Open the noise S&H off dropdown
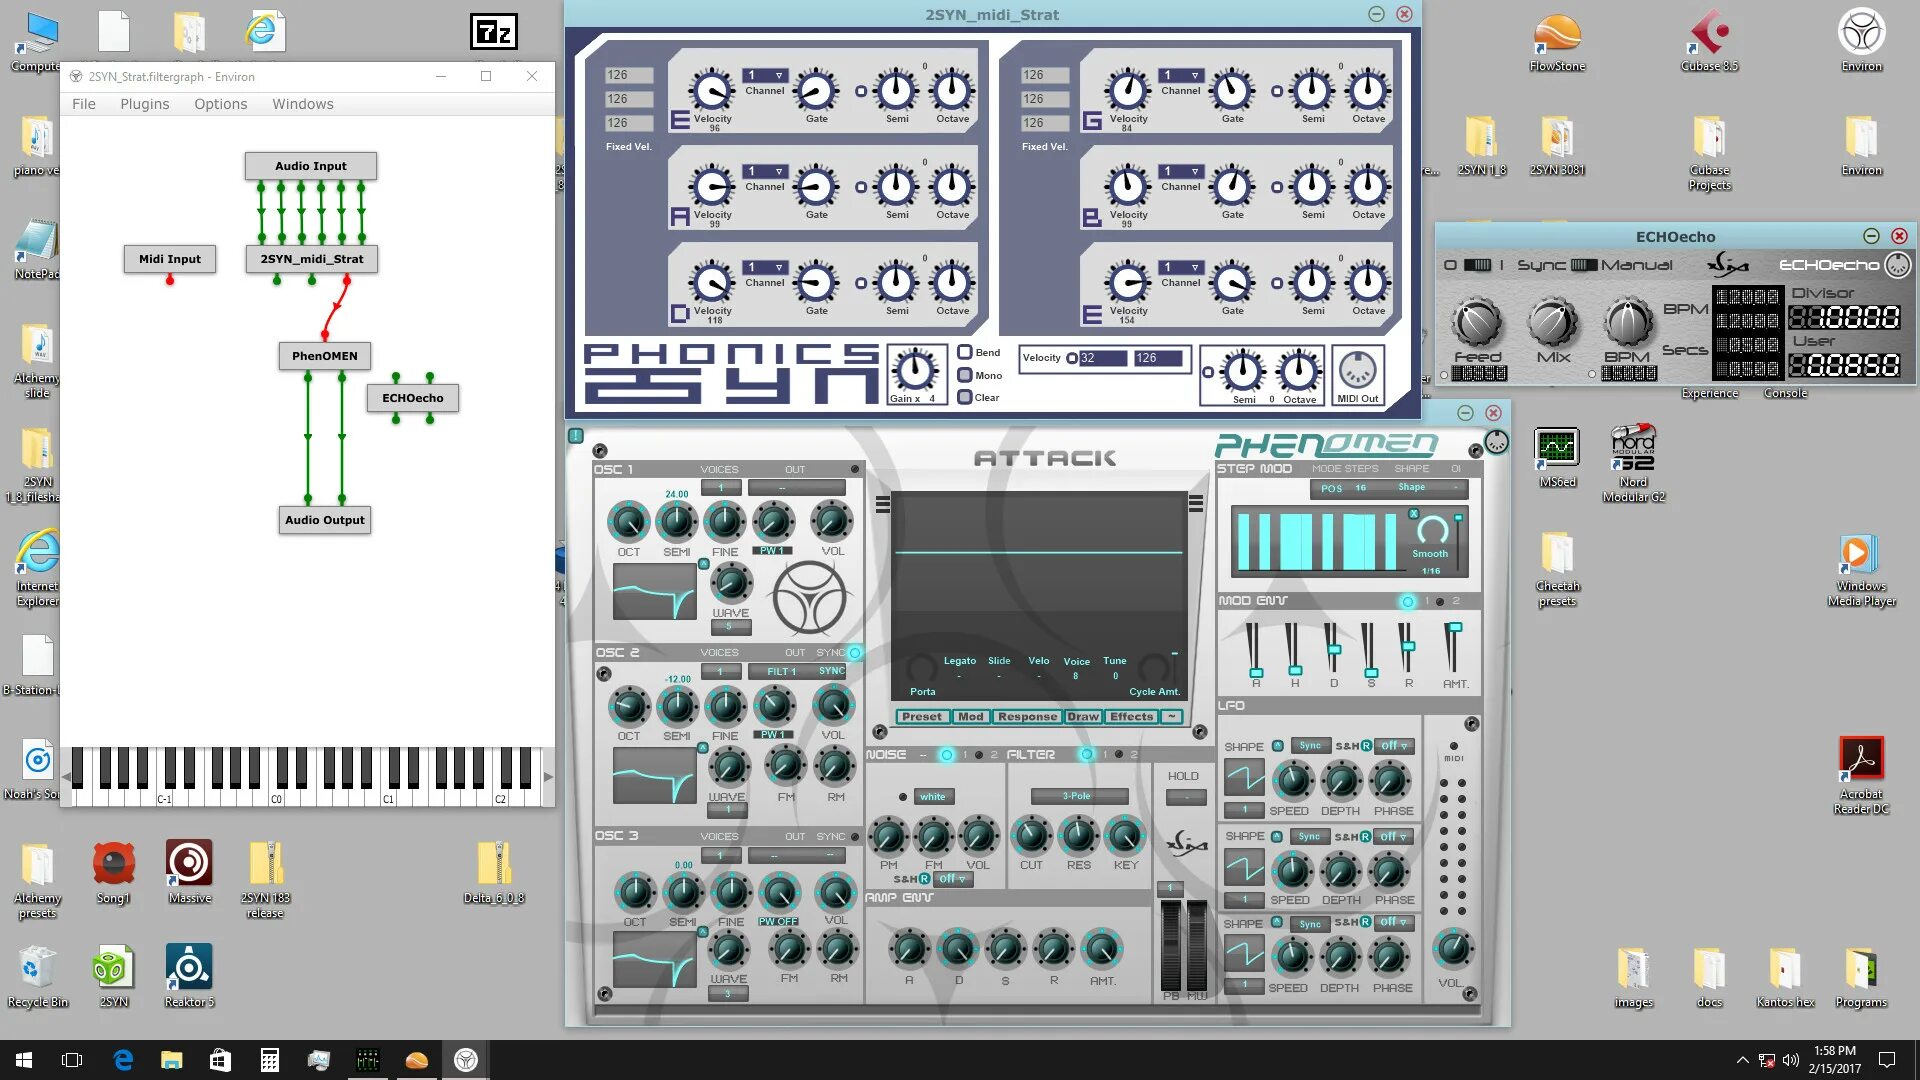1920x1080 pixels. pos(954,879)
